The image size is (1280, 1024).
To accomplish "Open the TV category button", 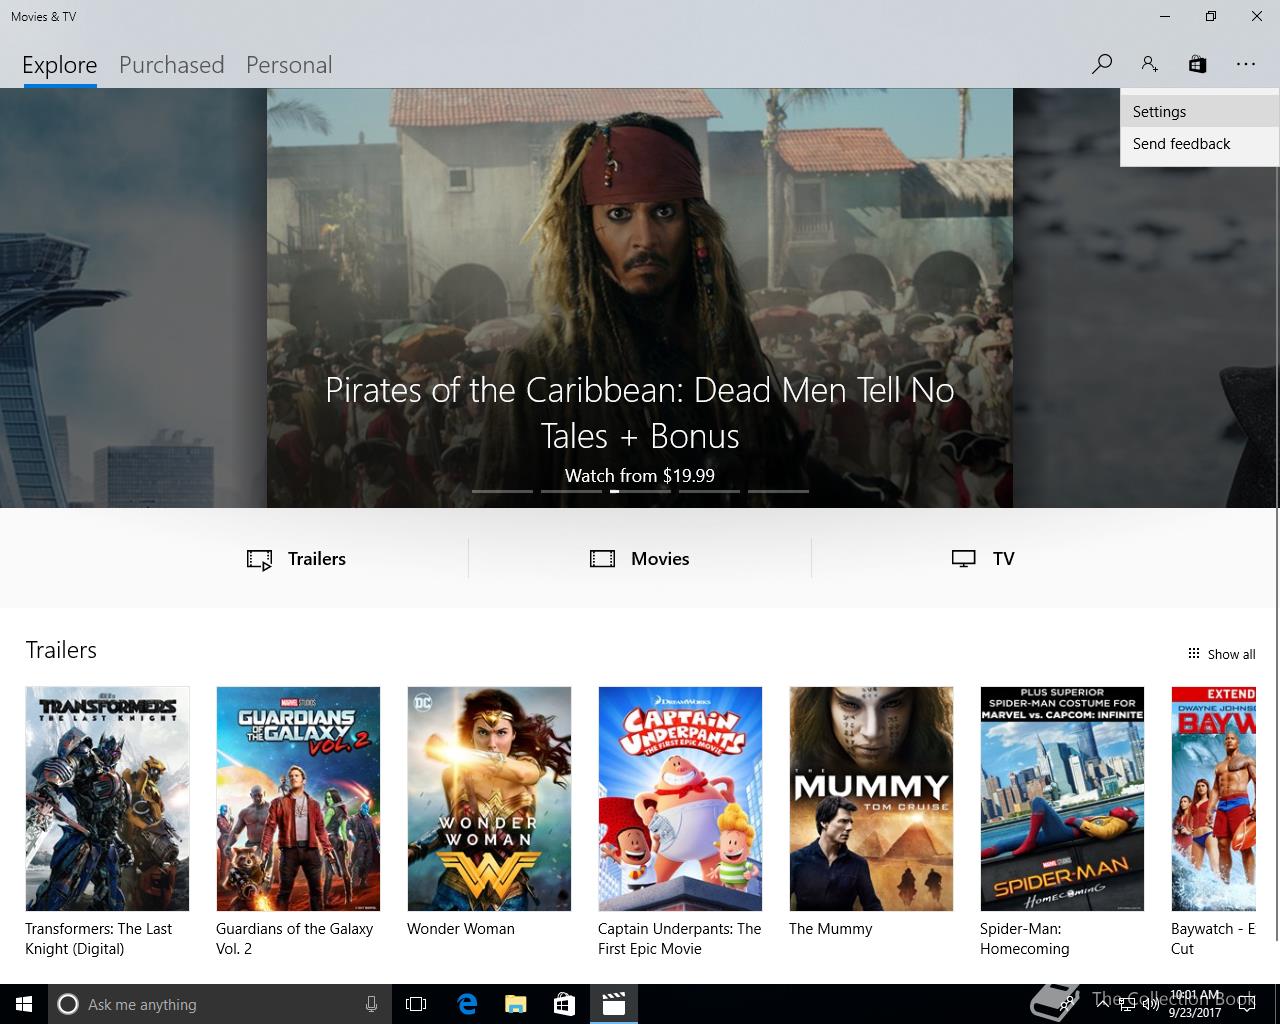I will [x=983, y=559].
